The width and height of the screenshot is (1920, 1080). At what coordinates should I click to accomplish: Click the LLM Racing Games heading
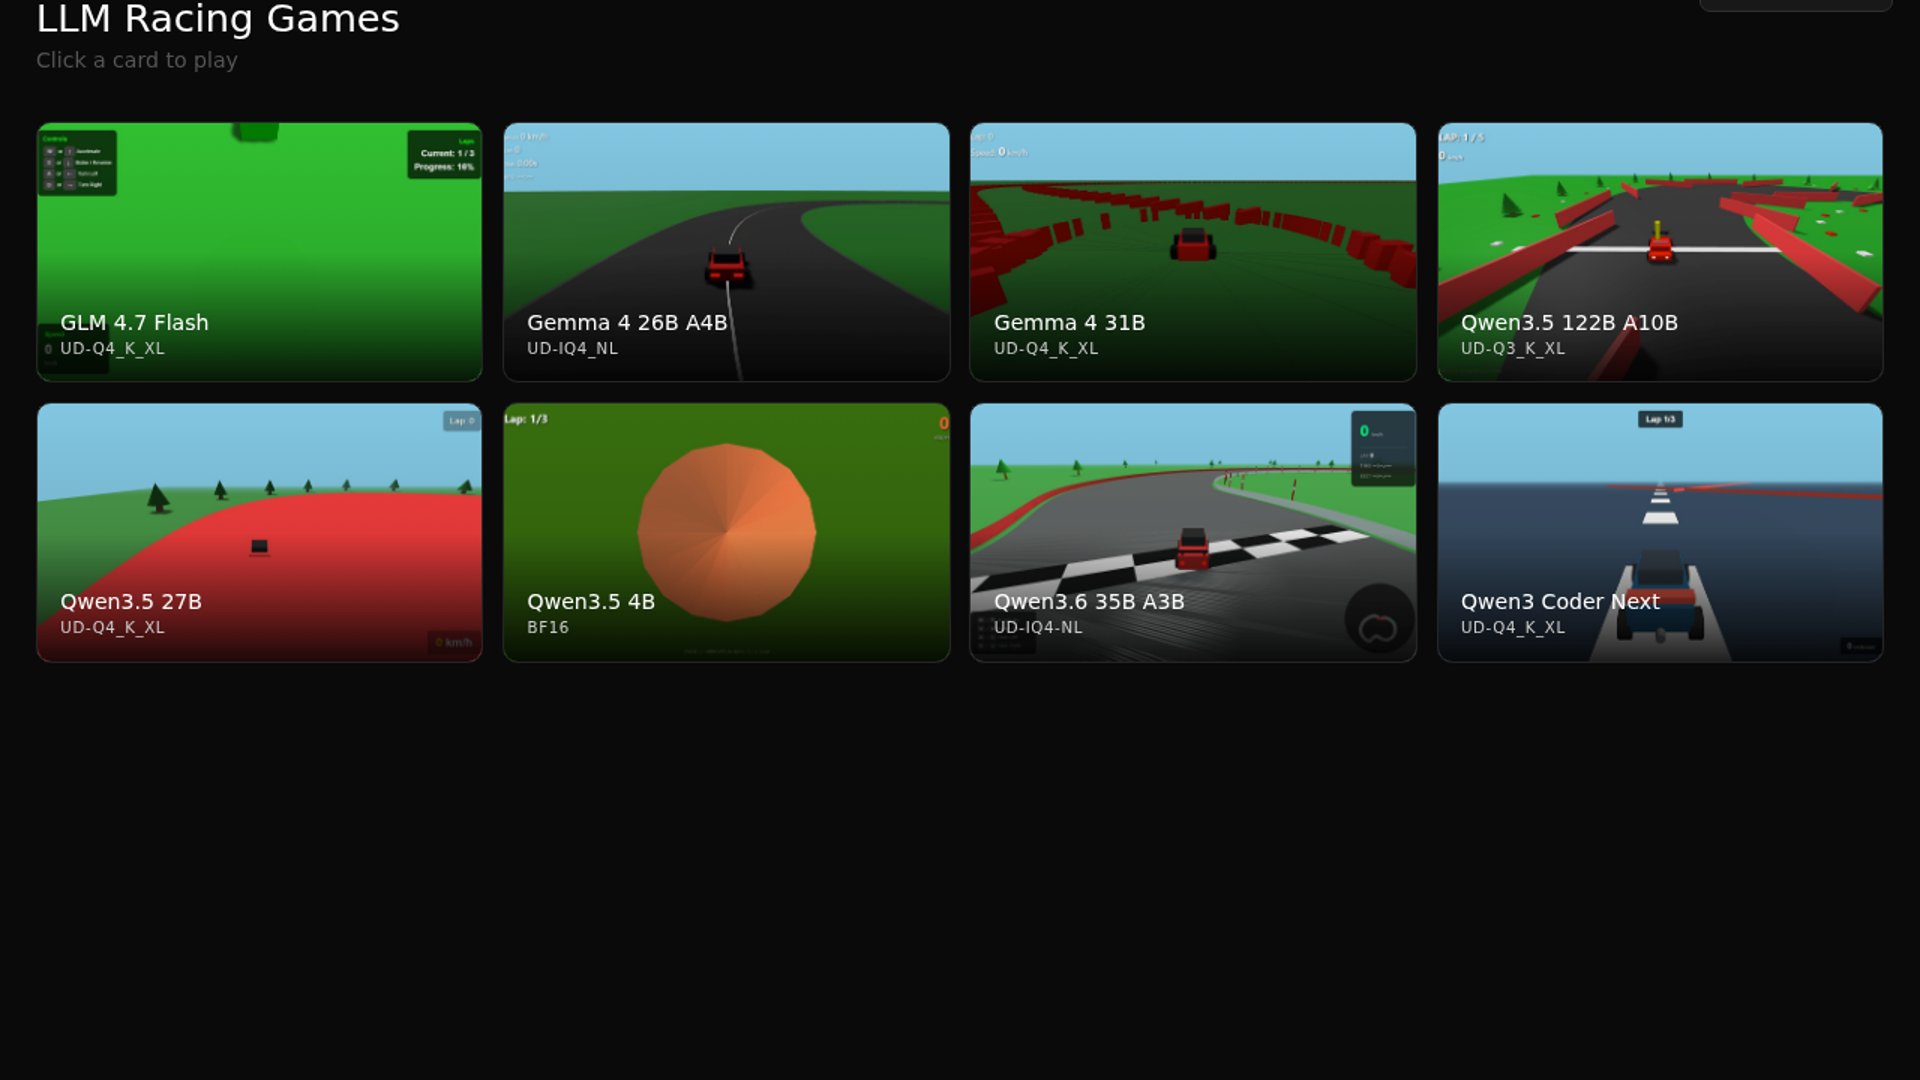(218, 19)
